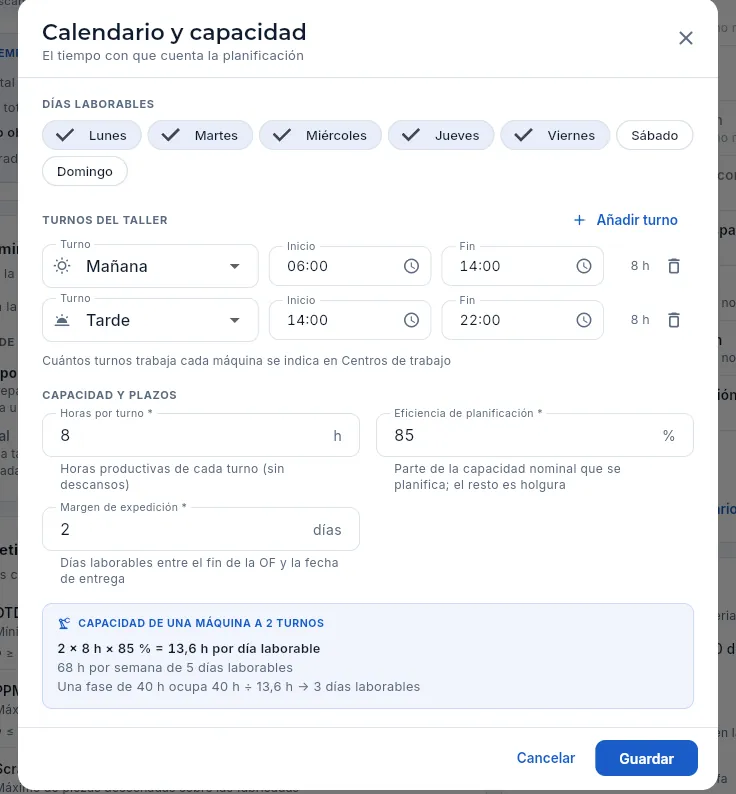Click the plus icon beside Añadir turno
736x794 pixels.
[x=579, y=220]
